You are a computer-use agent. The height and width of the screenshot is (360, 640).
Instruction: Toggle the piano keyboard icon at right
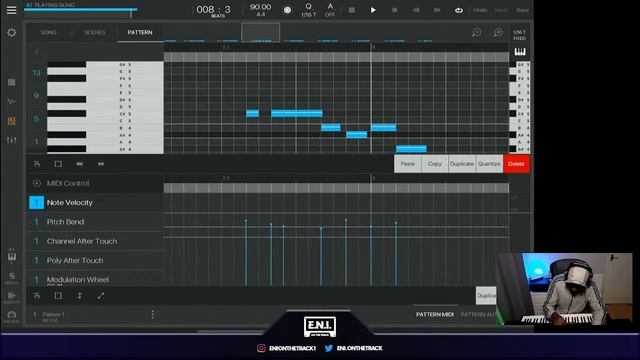click(x=520, y=51)
